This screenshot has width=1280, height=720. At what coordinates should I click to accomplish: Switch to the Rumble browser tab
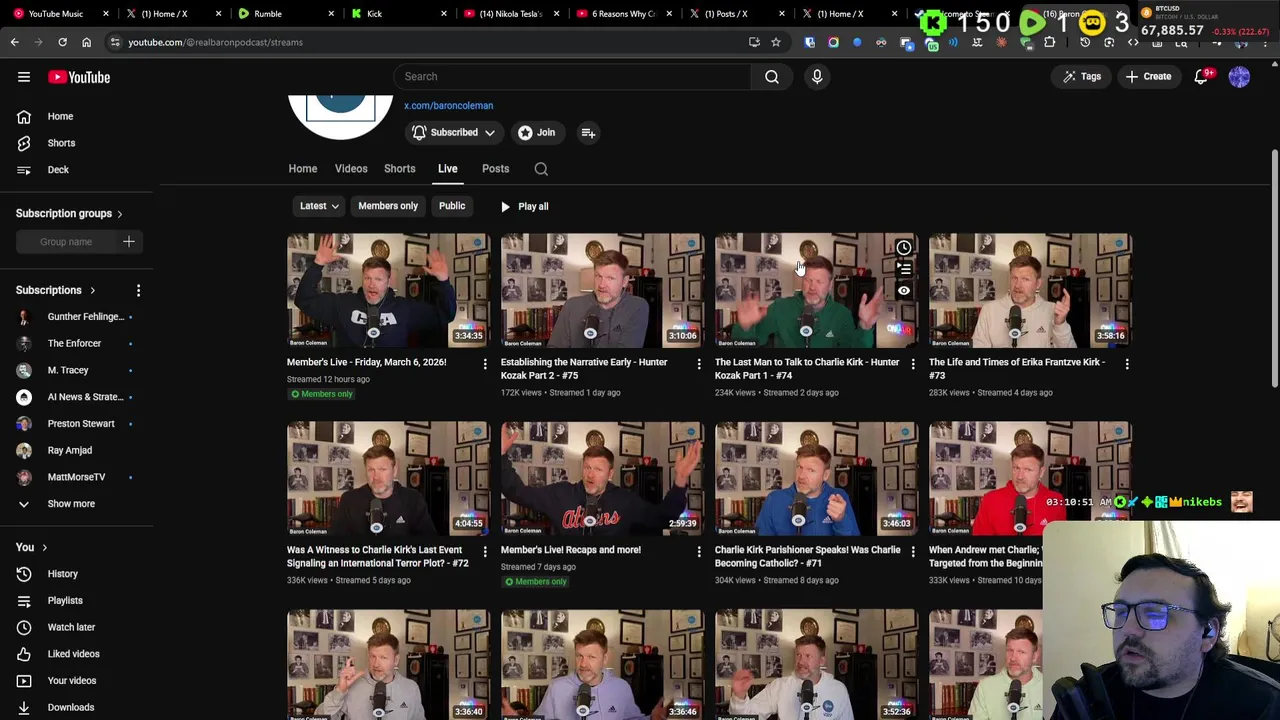[x=285, y=14]
